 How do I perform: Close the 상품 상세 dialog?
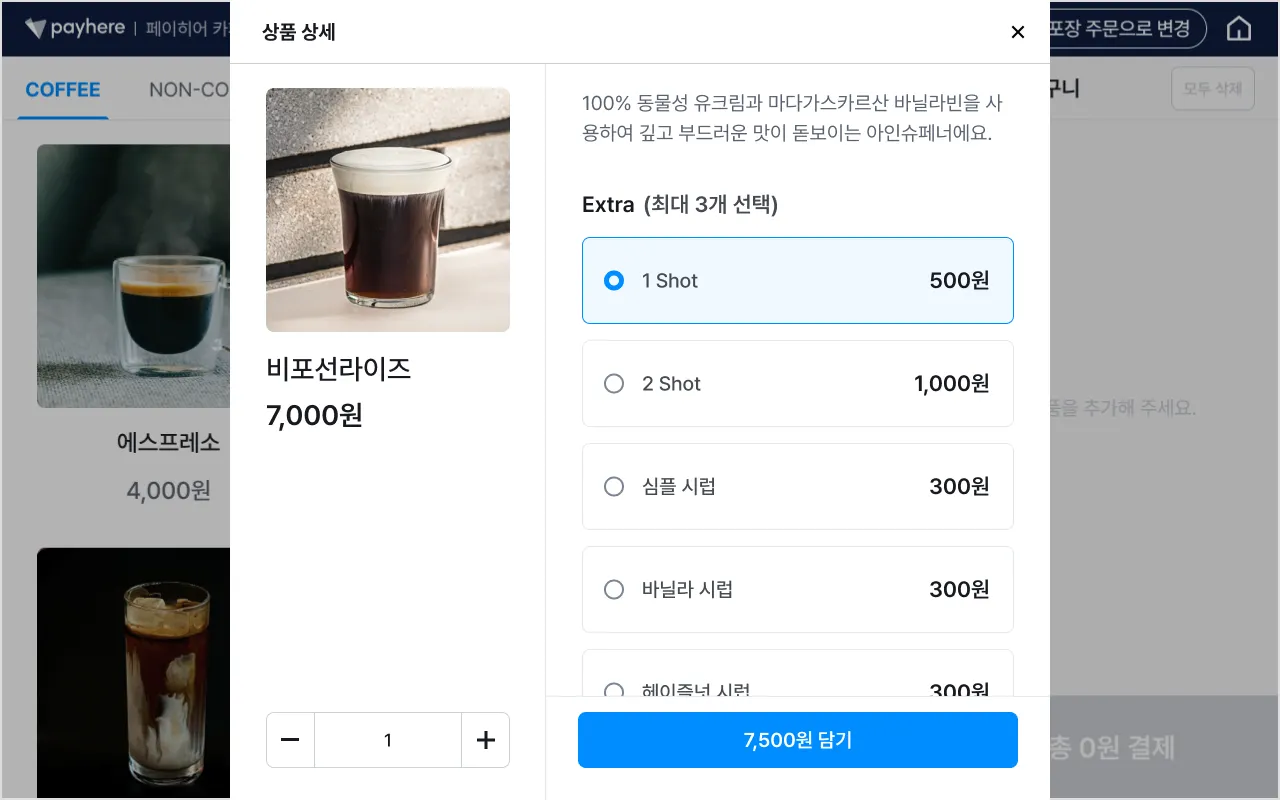pos(1018,32)
